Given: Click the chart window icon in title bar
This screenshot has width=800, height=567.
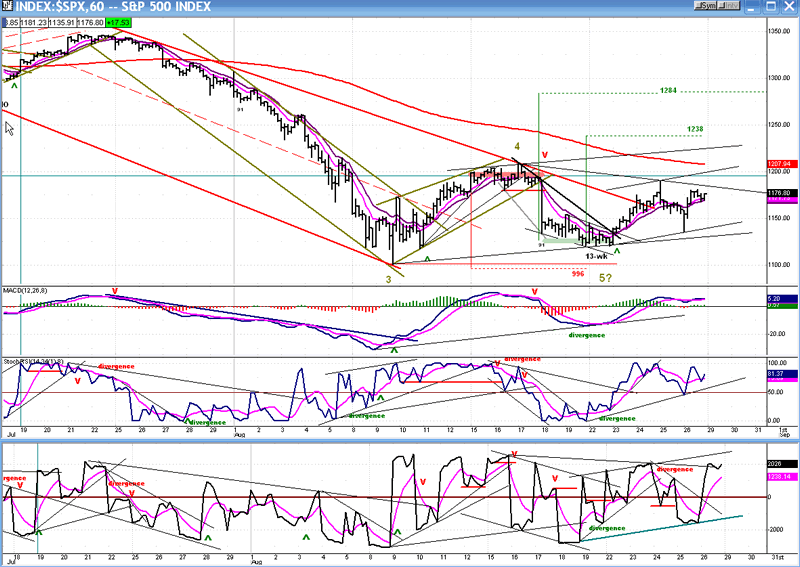Looking at the screenshot, I should [7, 7].
